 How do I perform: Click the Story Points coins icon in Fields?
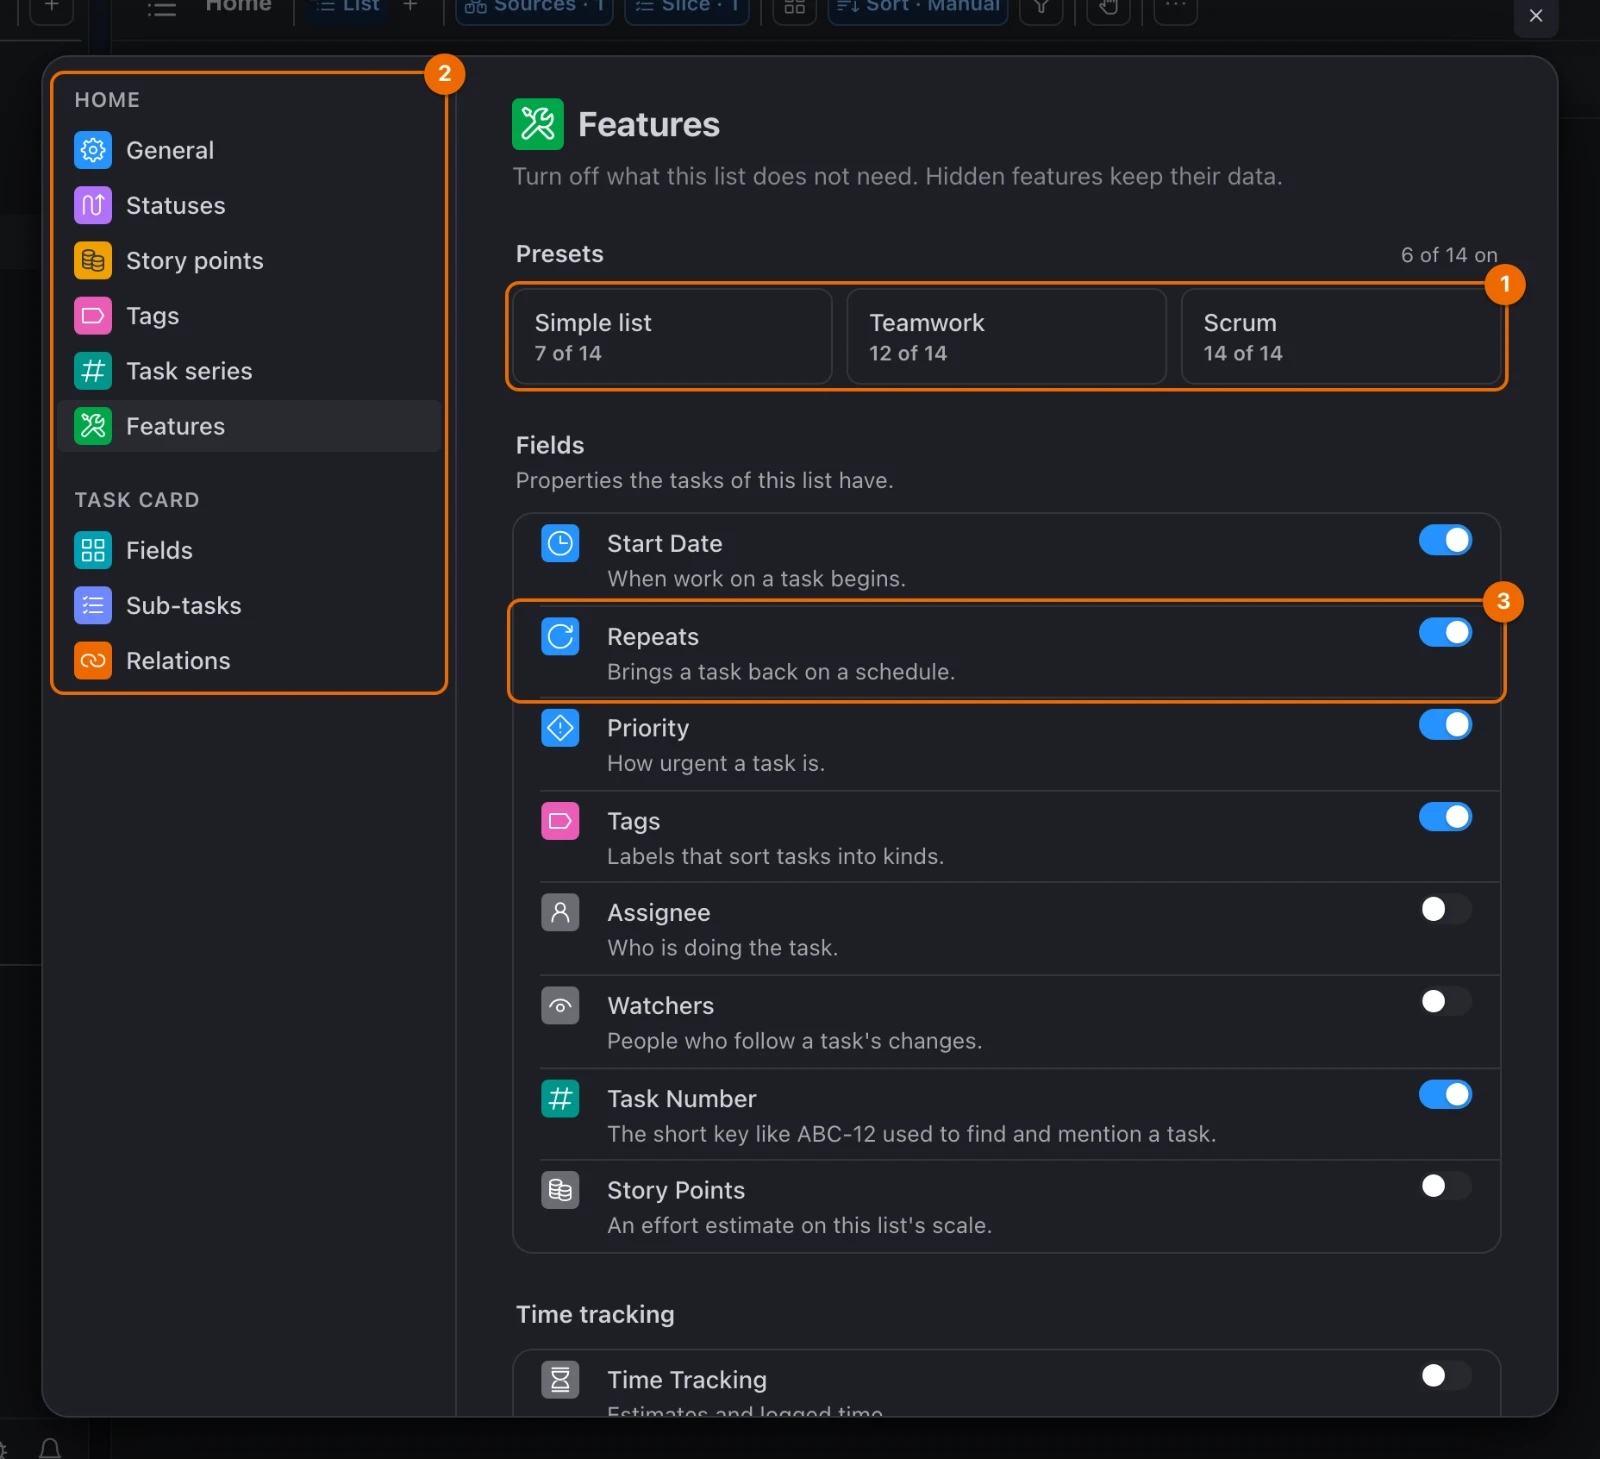click(x=560, y=1190)
